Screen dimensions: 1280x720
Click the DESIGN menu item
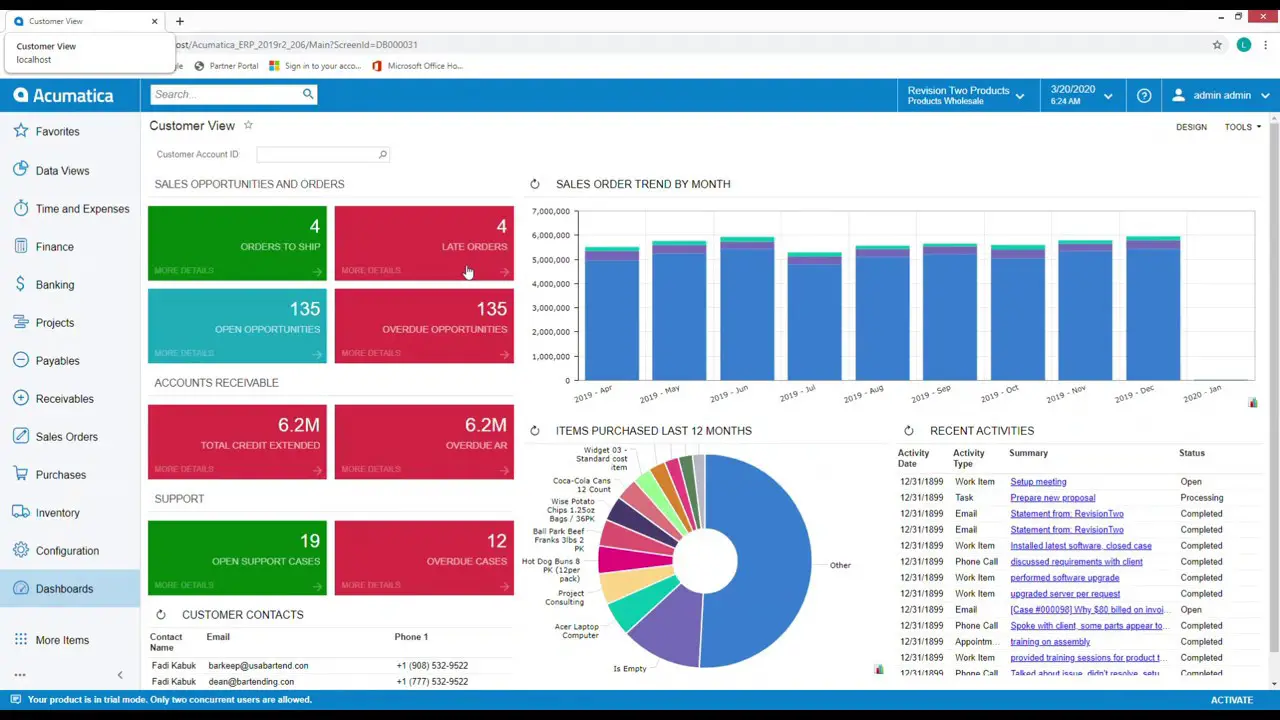(x=1191, y=127)
